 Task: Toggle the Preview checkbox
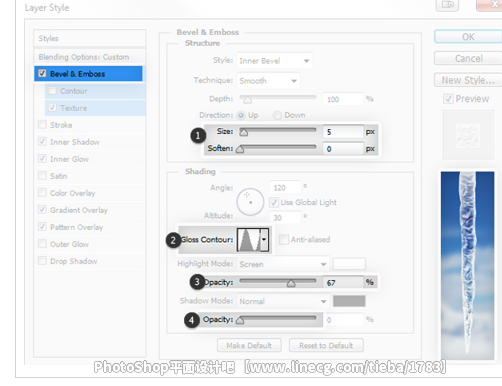tap(449, 99)
